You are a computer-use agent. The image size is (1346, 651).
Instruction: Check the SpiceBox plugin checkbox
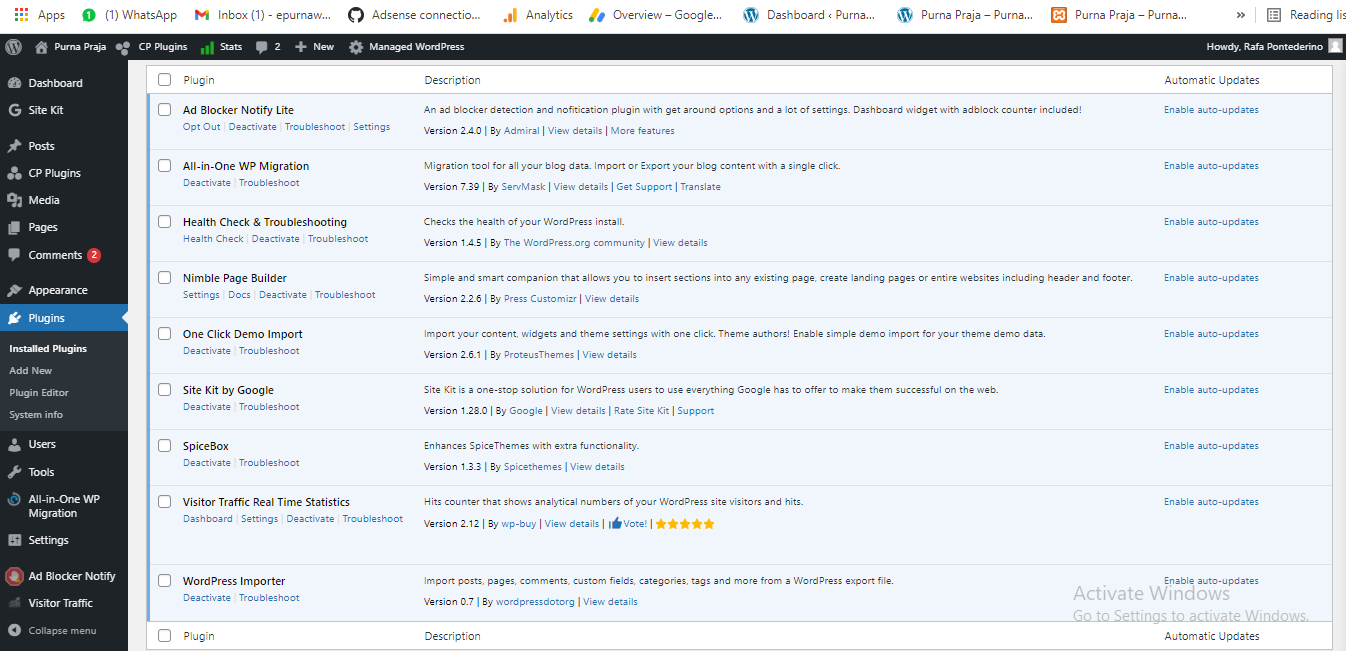click(x=165, y=446)
